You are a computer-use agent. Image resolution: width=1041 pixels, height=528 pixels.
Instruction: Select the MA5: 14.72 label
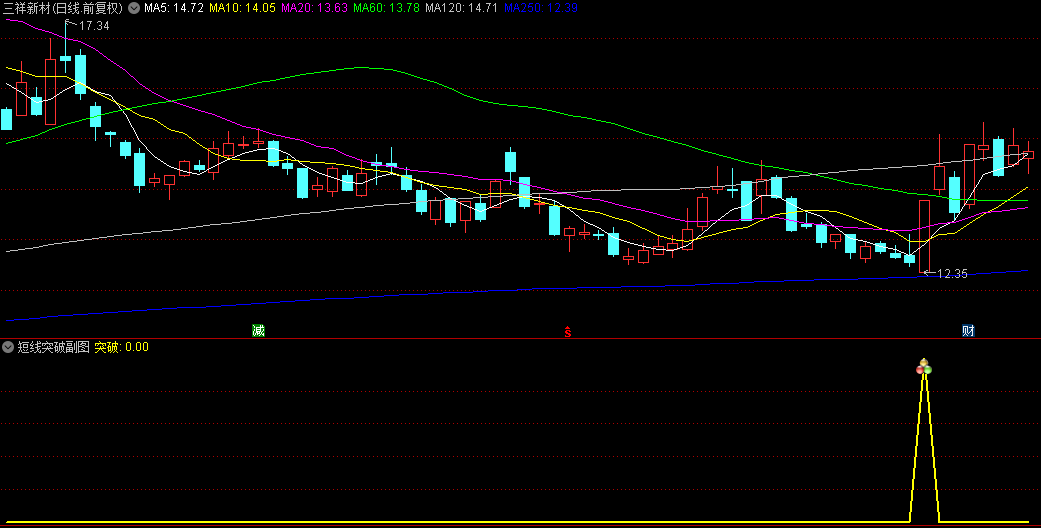tap(174, 8)
